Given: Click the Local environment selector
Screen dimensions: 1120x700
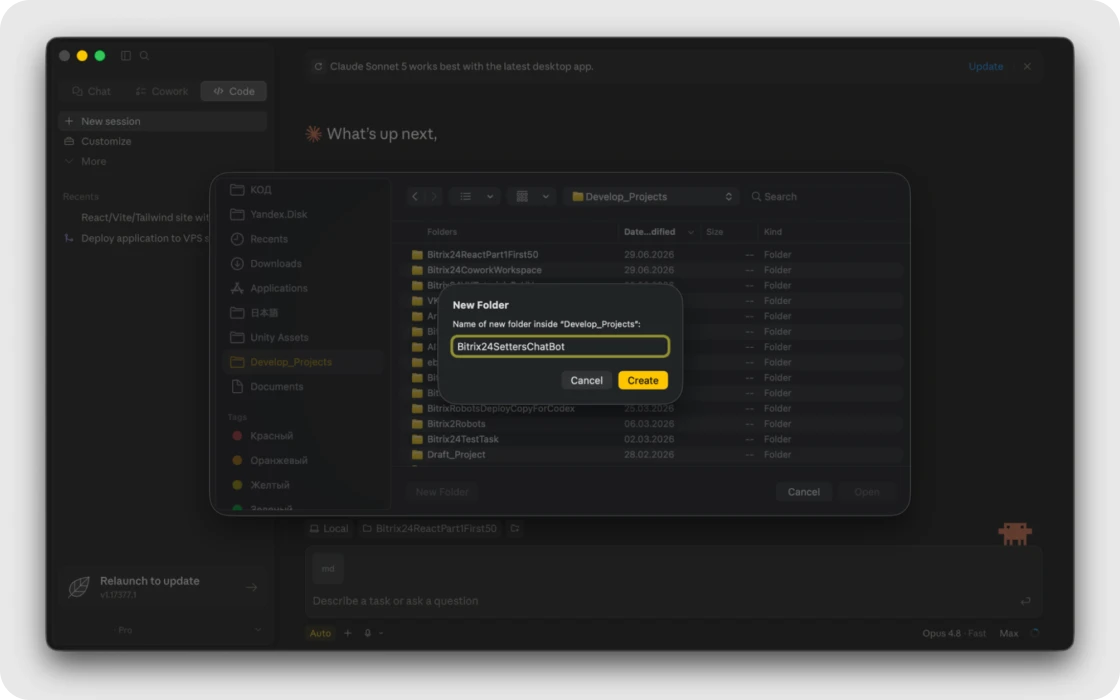Looking at the screenshot, I should coord(329,529).
